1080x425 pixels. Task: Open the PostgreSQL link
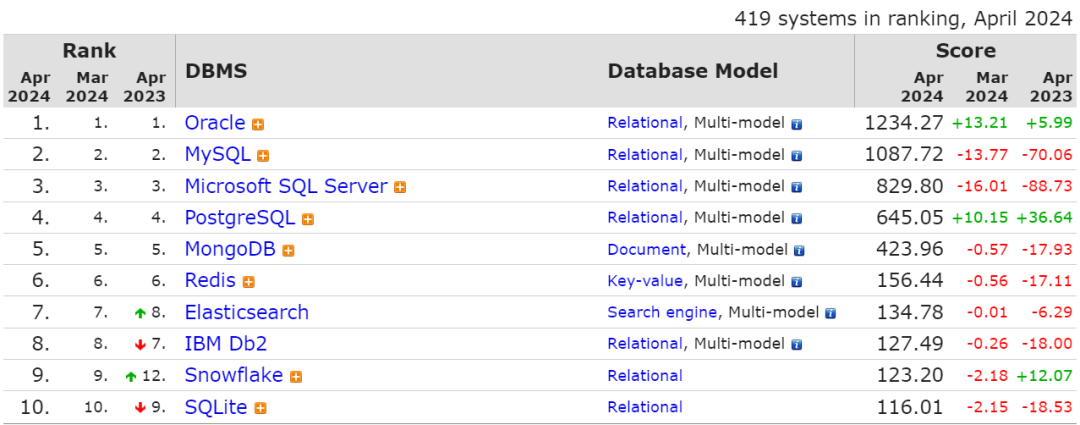(240, 217)
